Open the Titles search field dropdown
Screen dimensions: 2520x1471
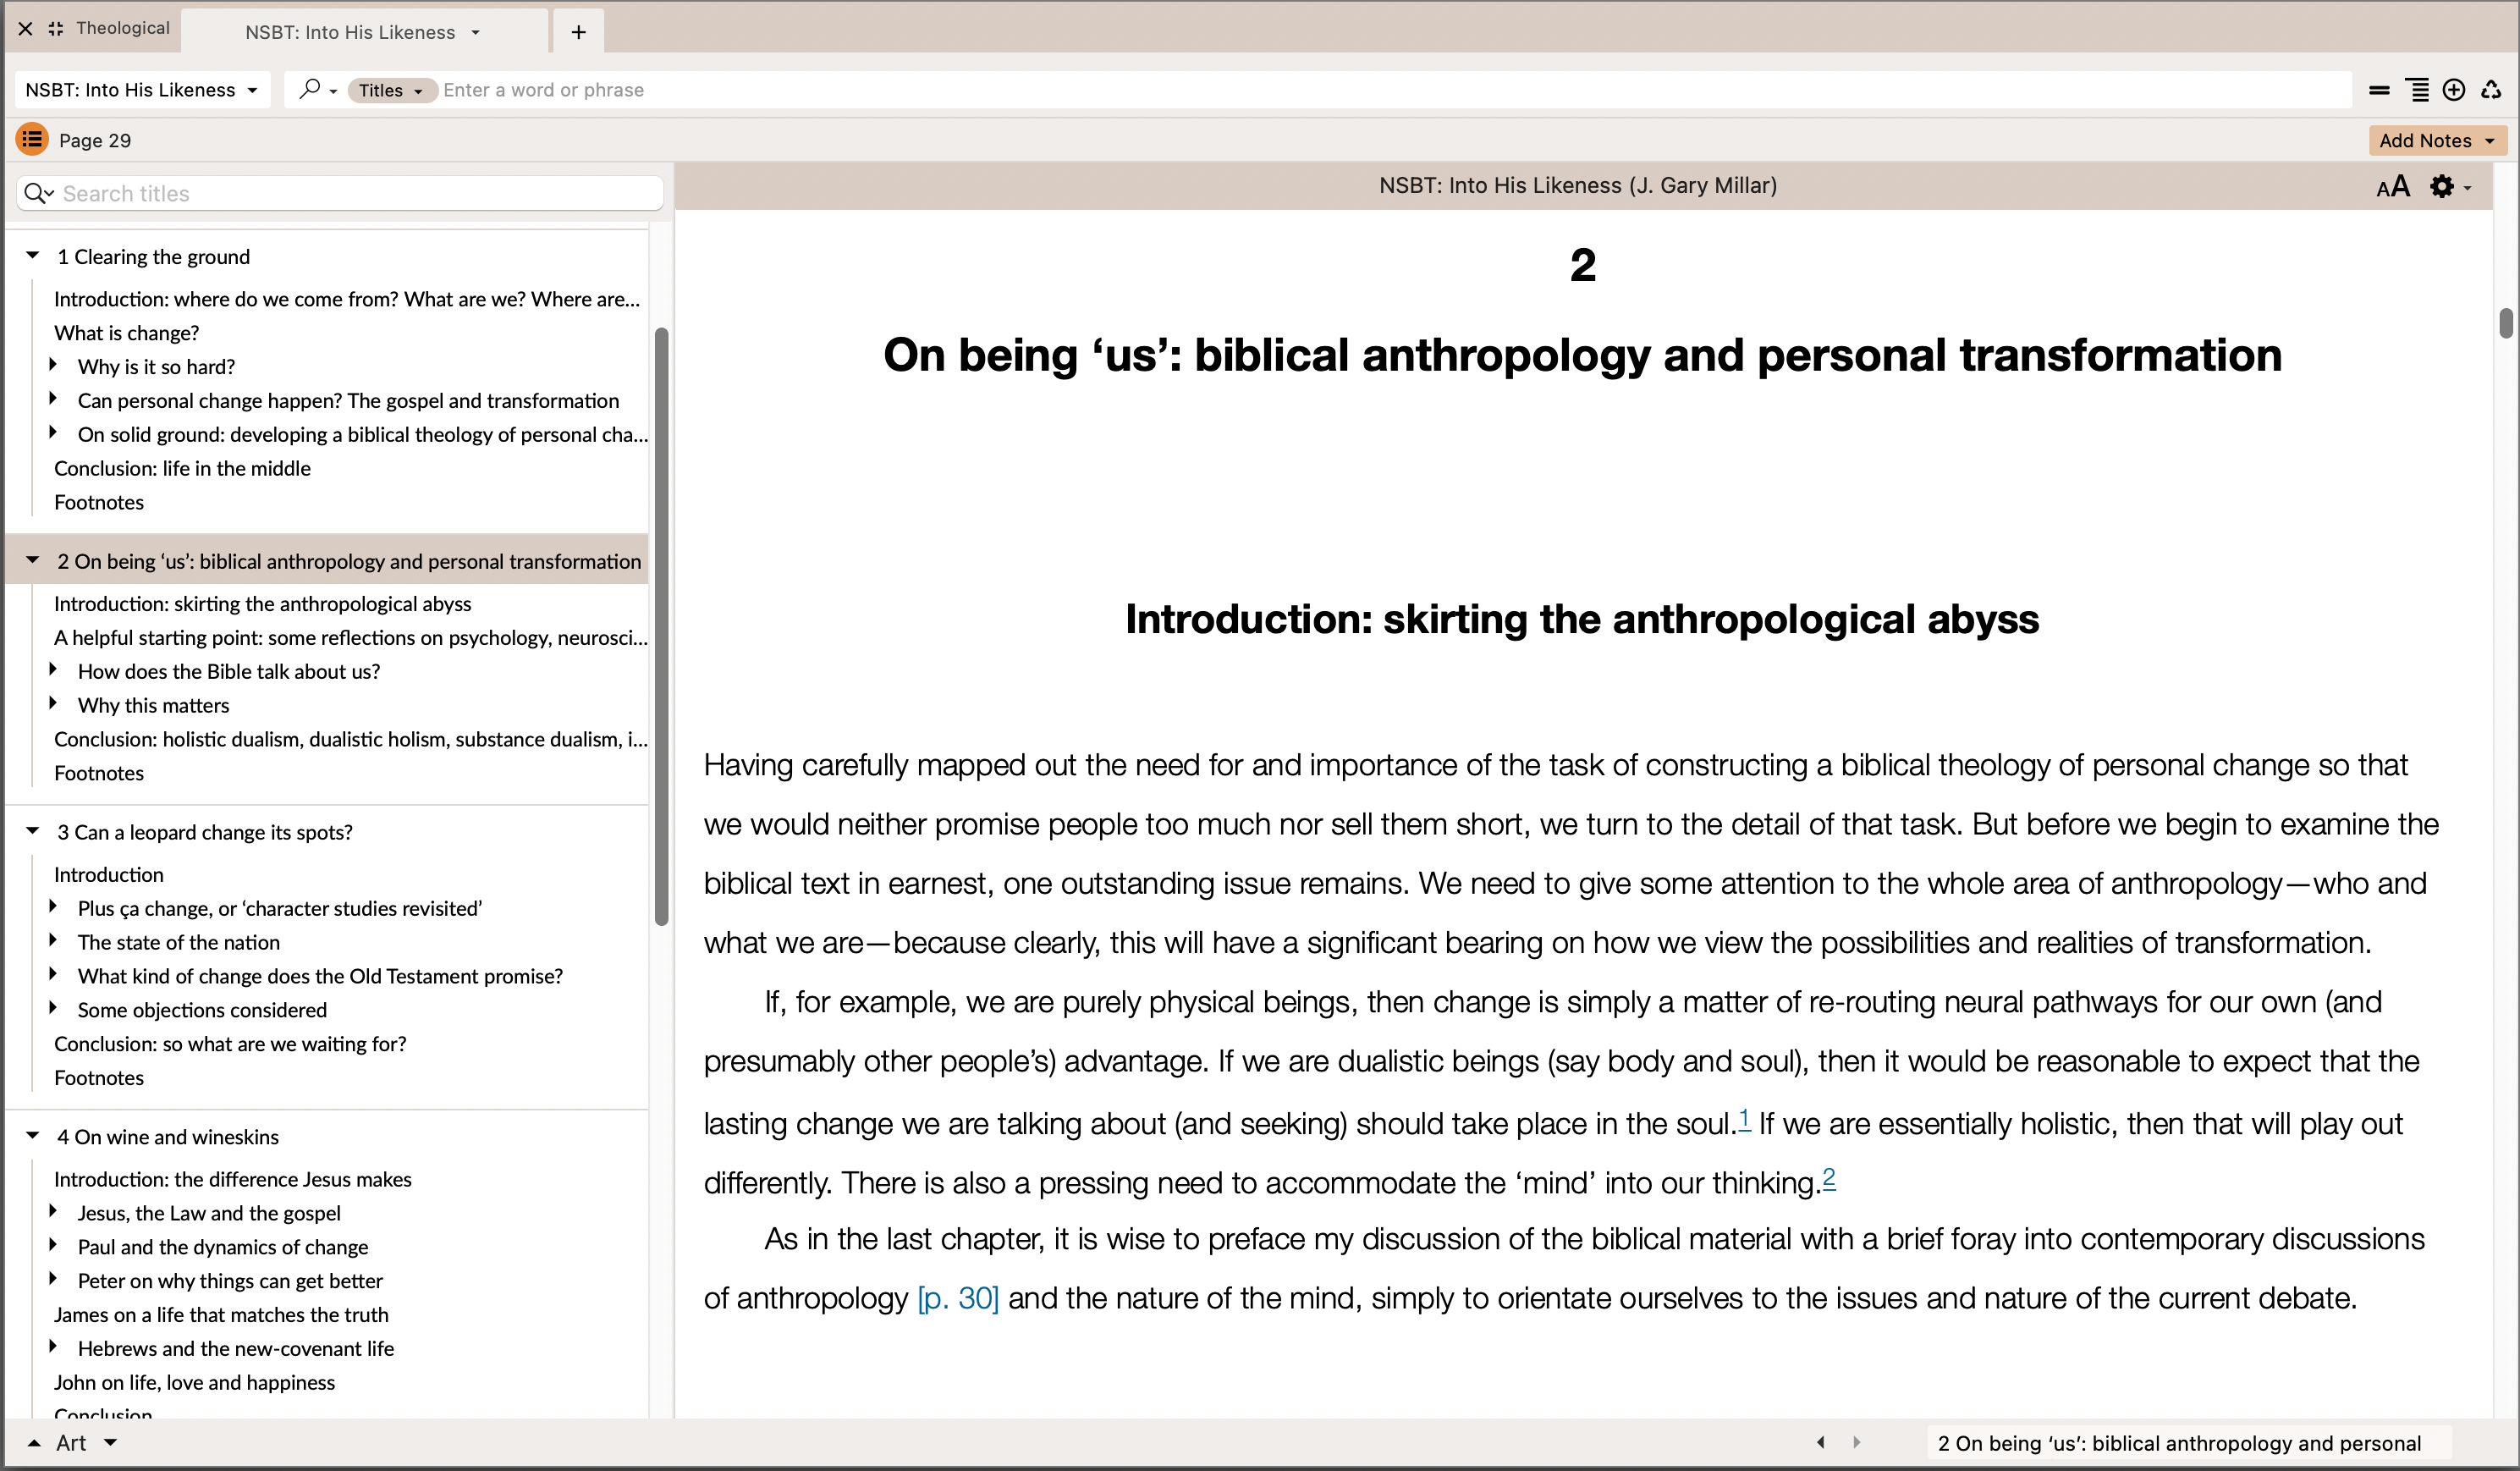391,90
